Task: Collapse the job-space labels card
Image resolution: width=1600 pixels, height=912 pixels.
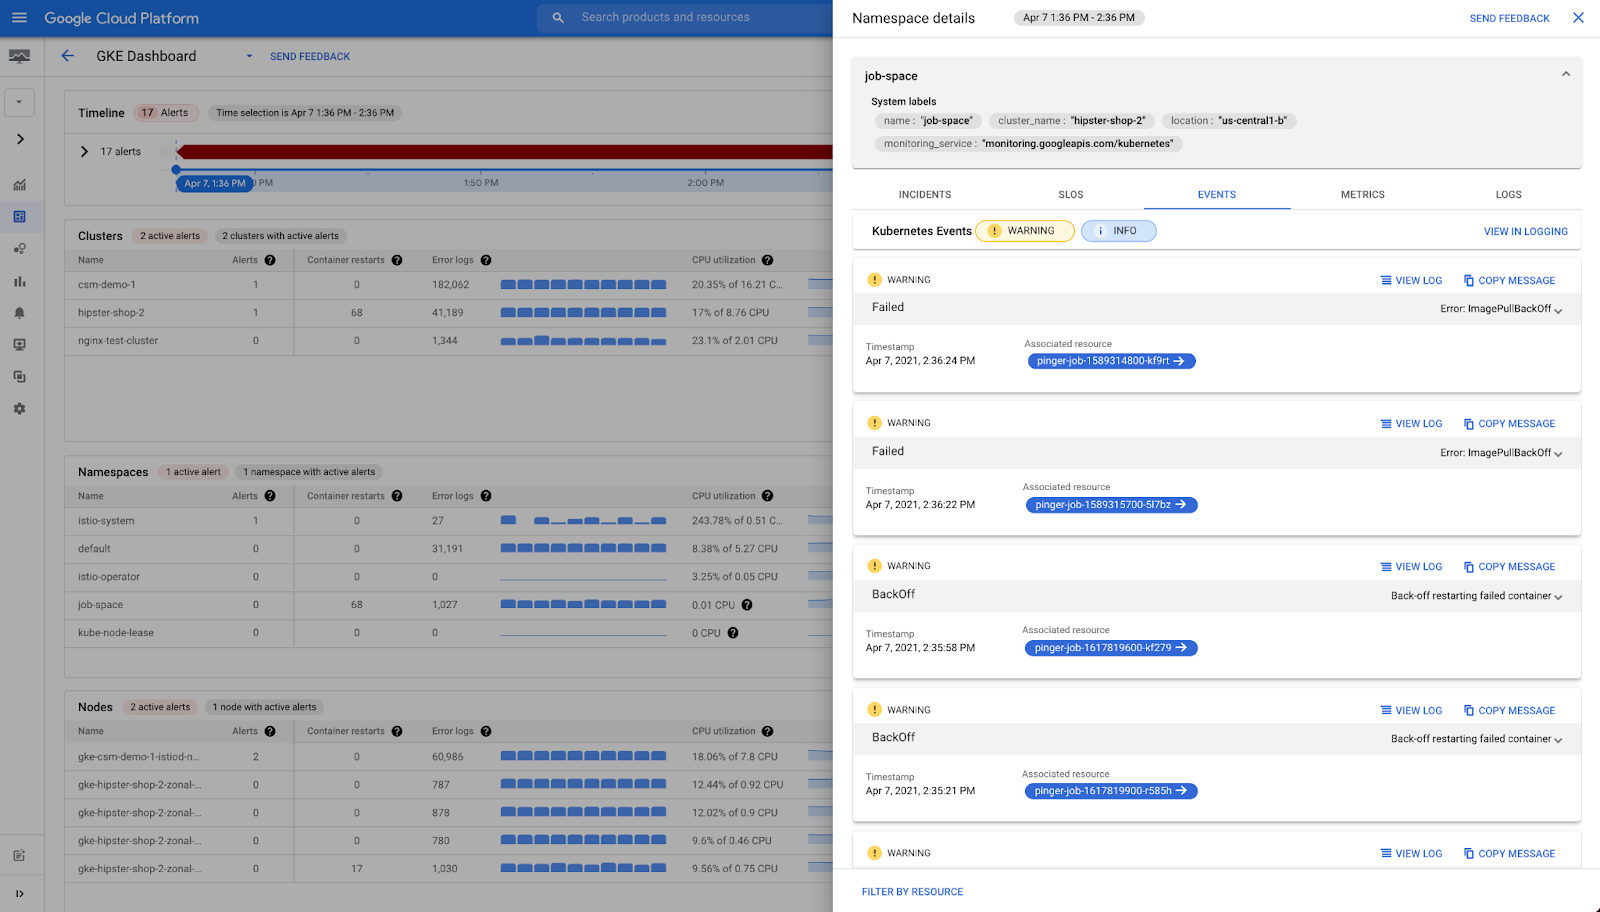Action: click(x=1566, y=74)
